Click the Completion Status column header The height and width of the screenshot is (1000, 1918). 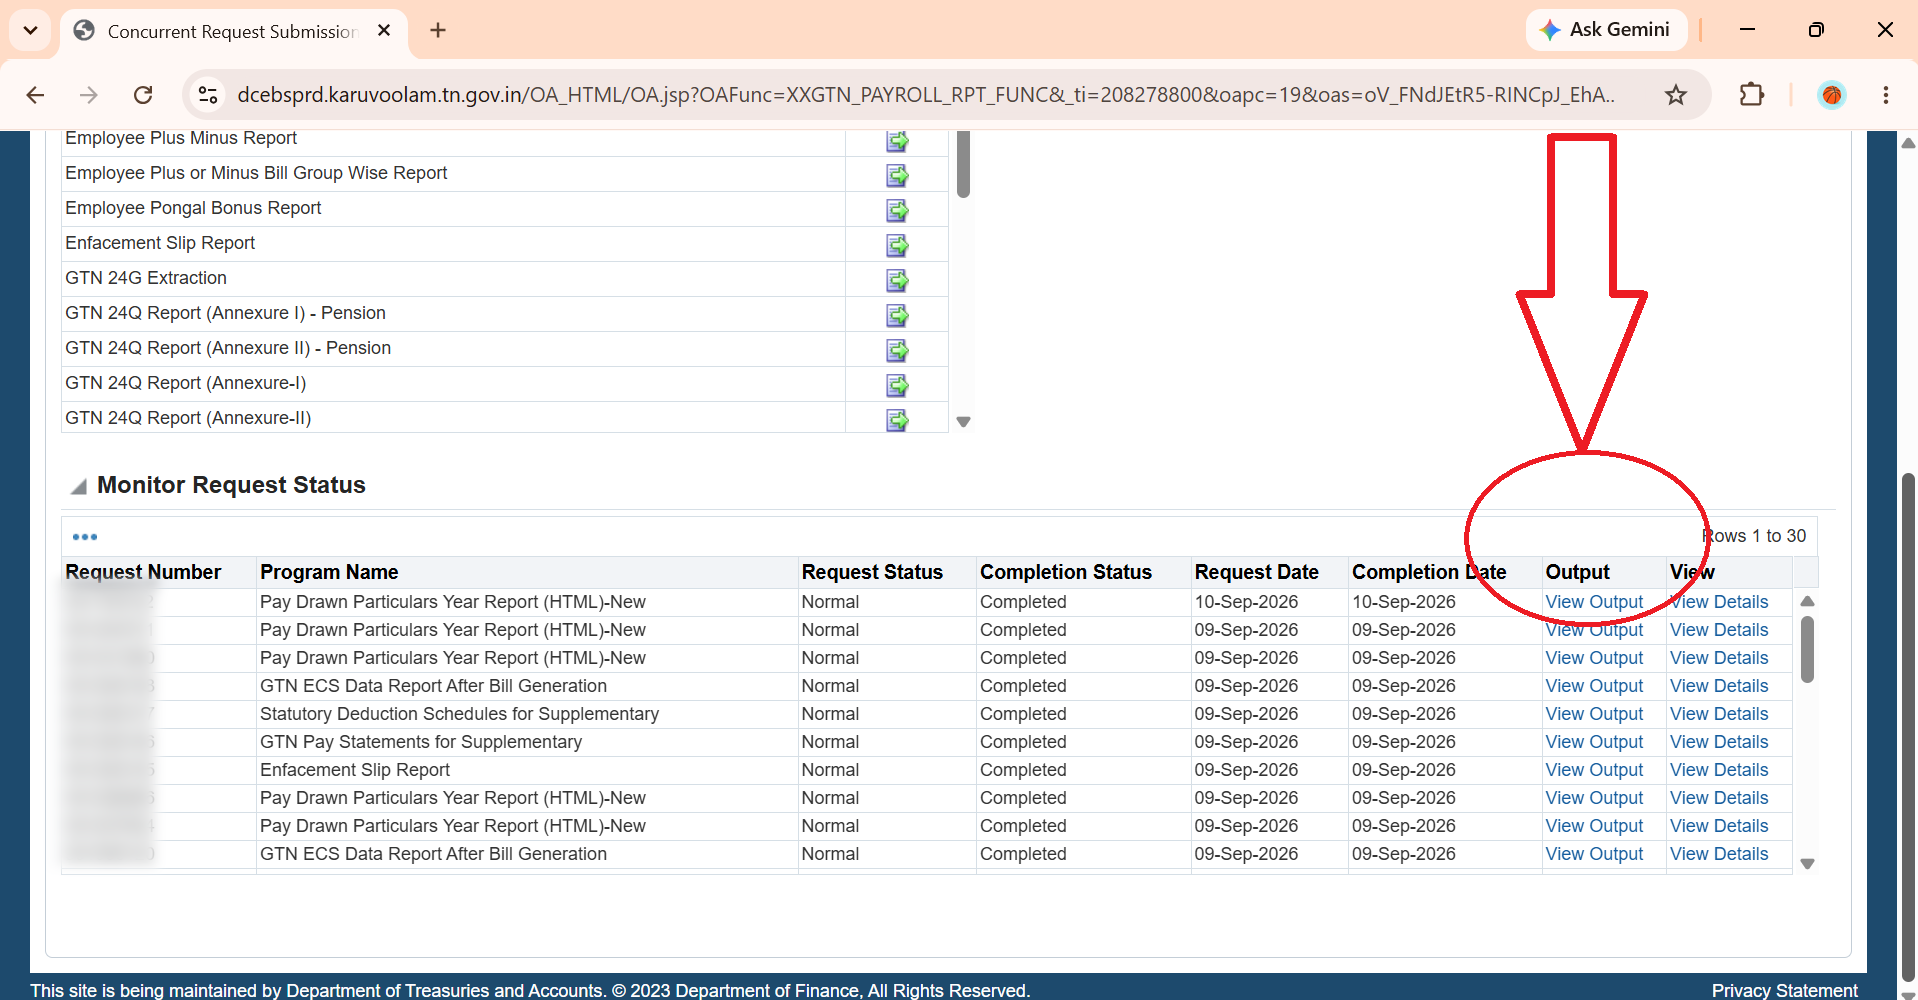tap(1066, 572)
